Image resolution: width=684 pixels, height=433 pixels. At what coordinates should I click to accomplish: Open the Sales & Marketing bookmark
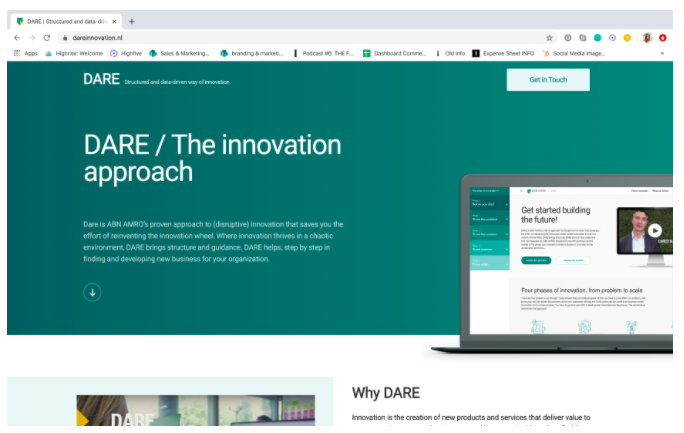pyautogui.click(x=179, y=53)
